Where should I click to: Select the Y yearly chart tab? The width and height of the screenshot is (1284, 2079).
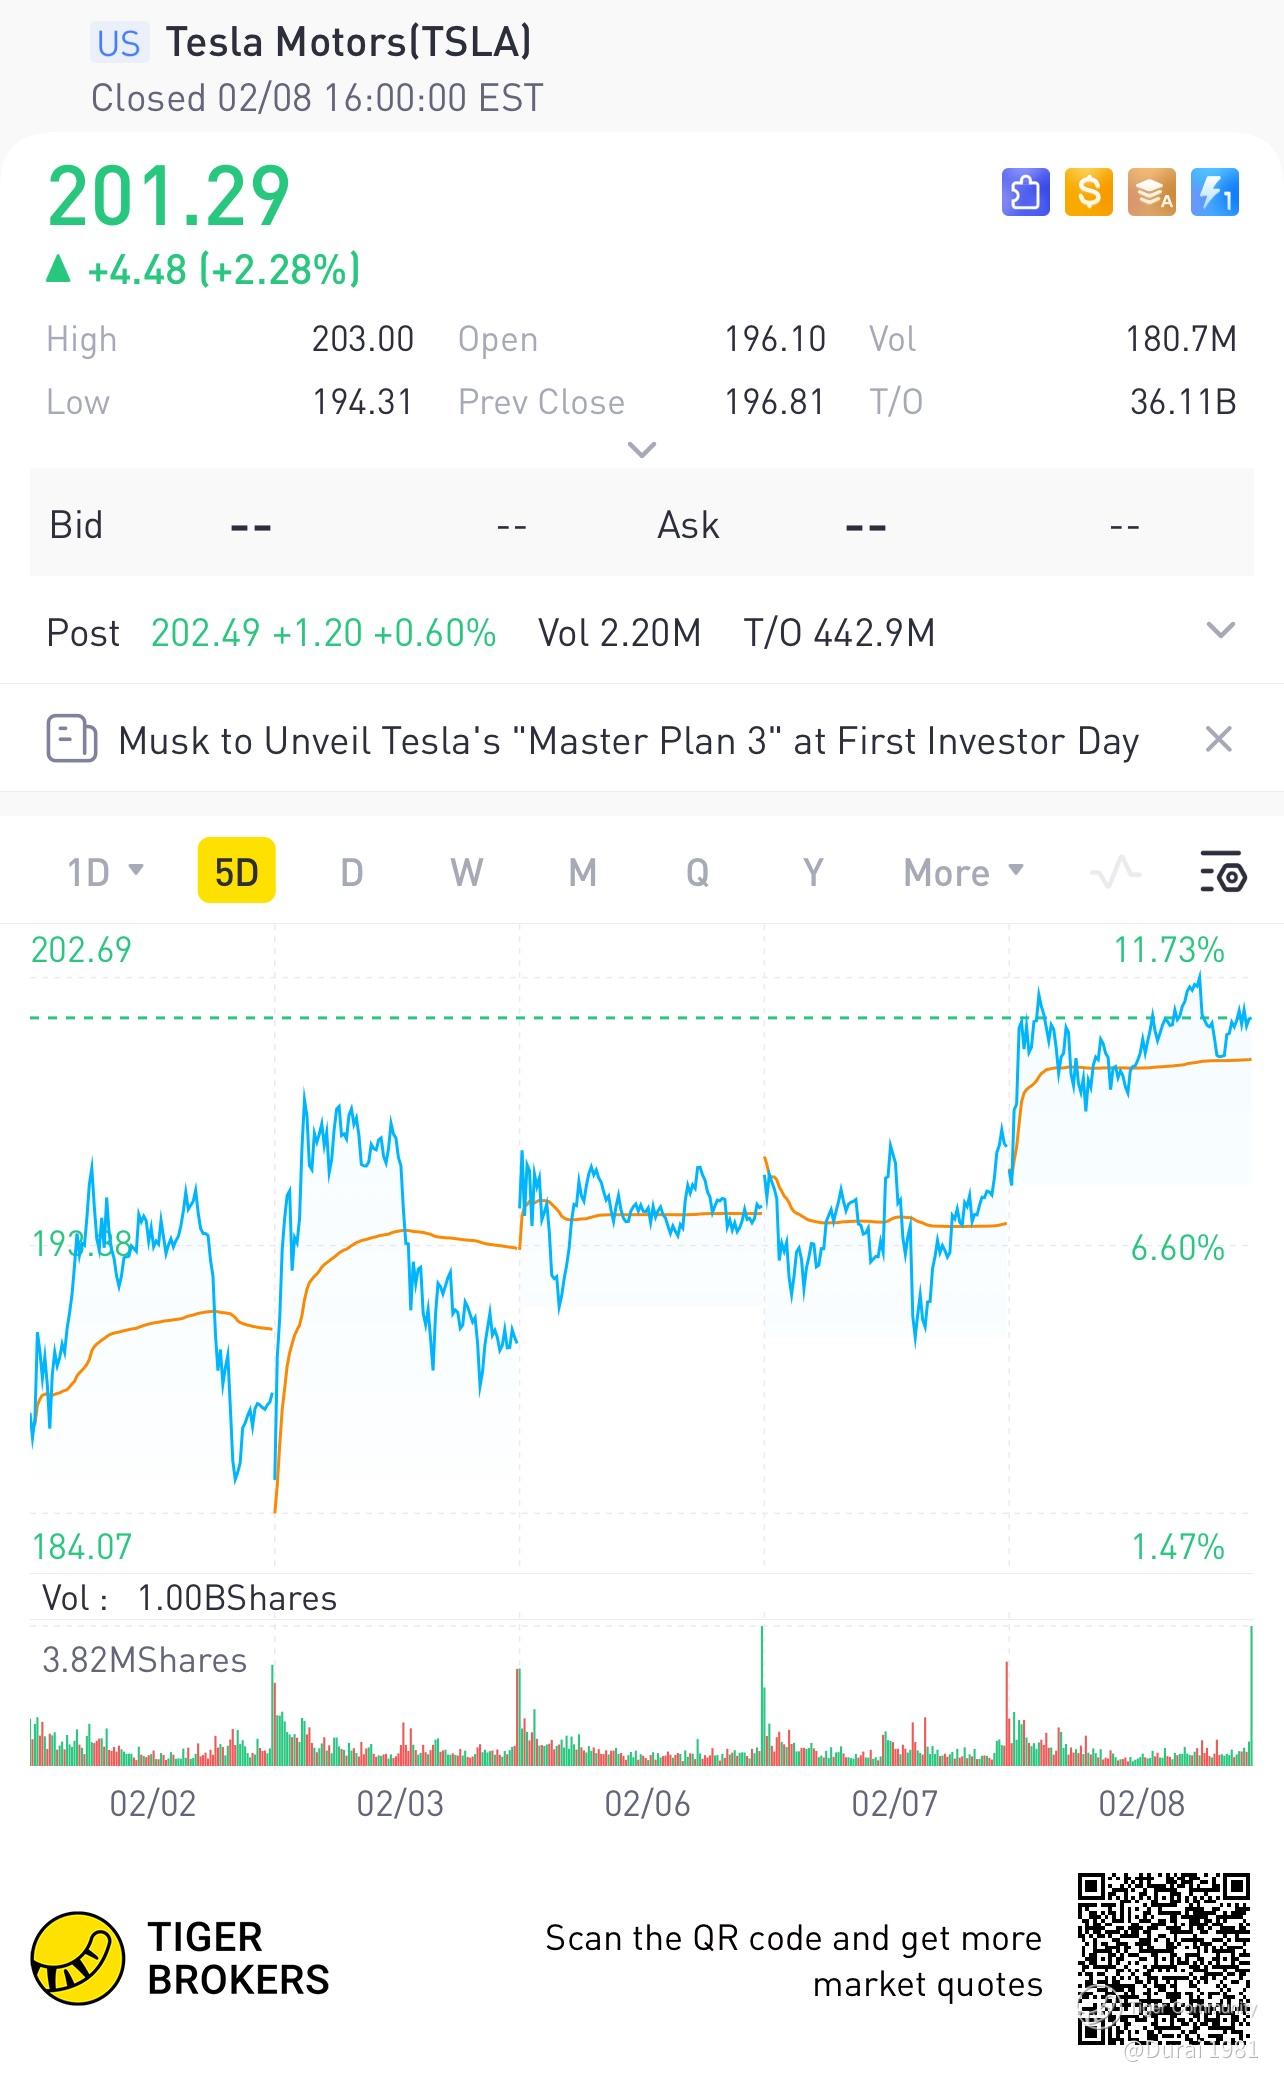click(x=813, y=872)
